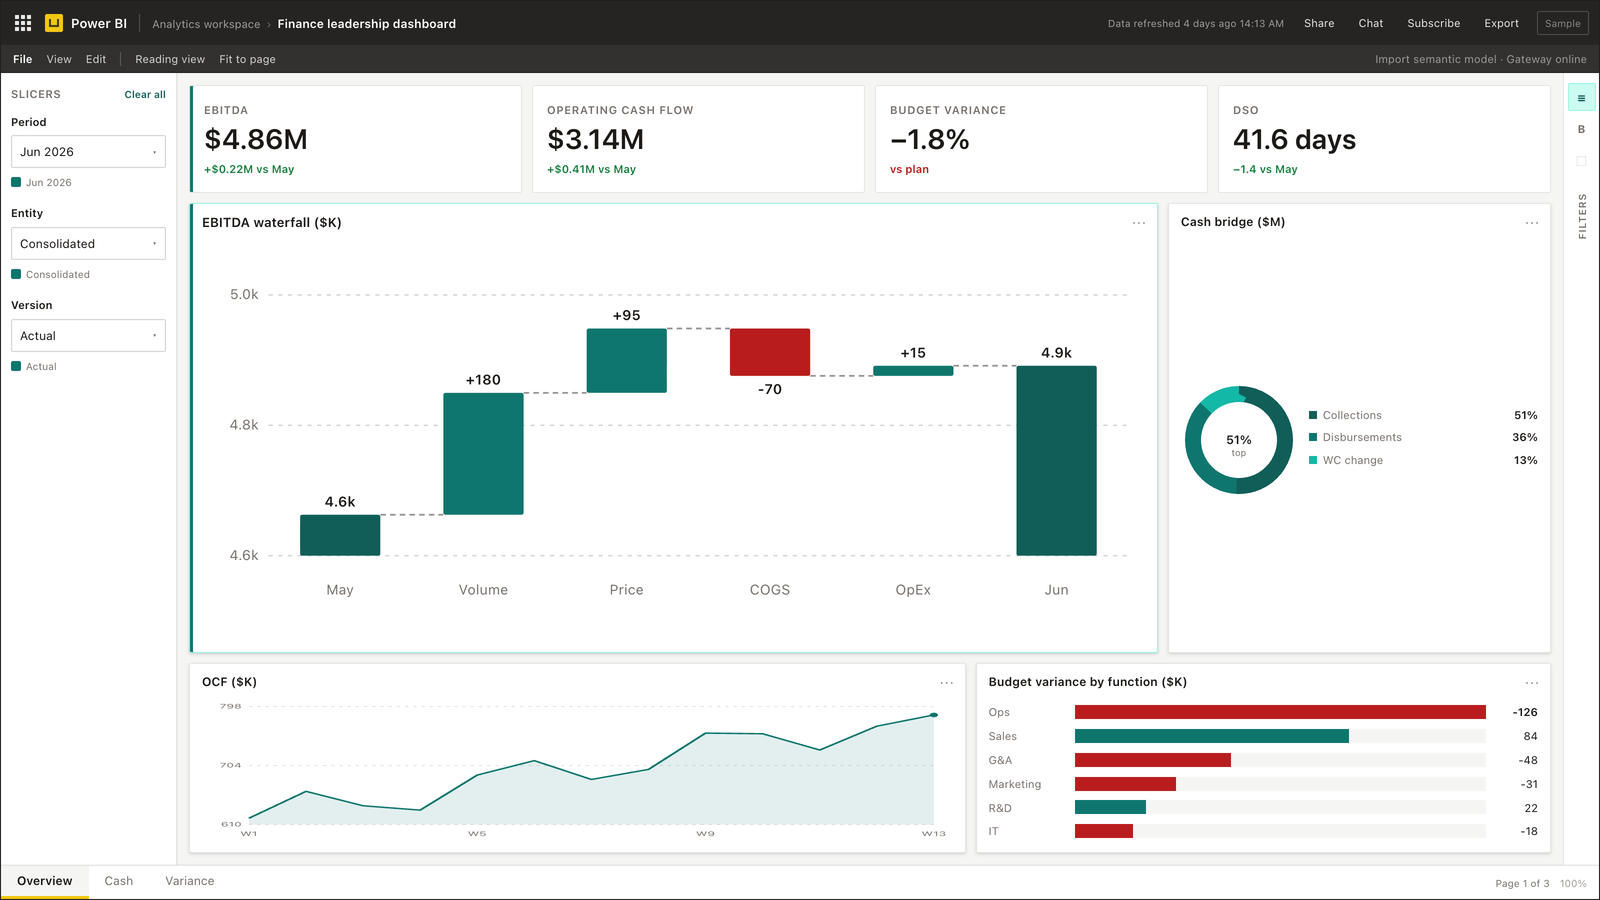Click the Sales variance bar
Screen dimensions: 1600x900
pos(1212,736)
